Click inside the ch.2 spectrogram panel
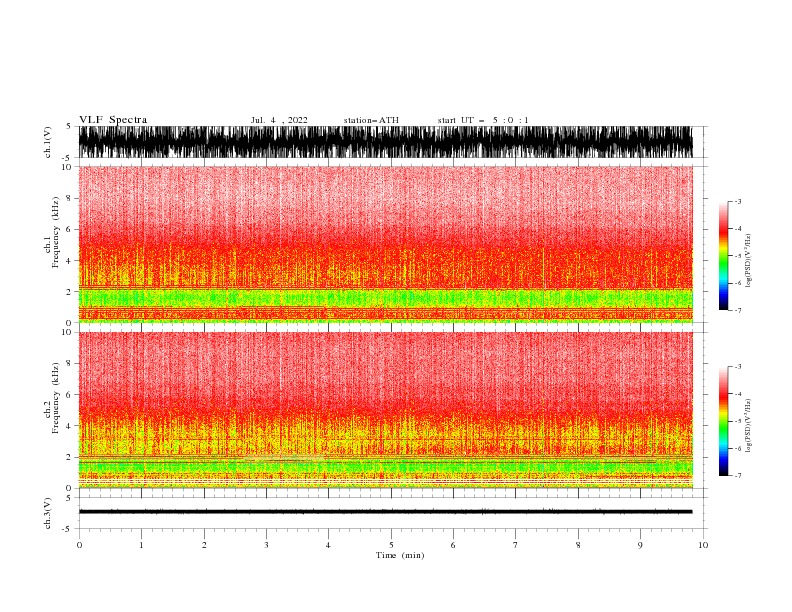 [385, 410]
